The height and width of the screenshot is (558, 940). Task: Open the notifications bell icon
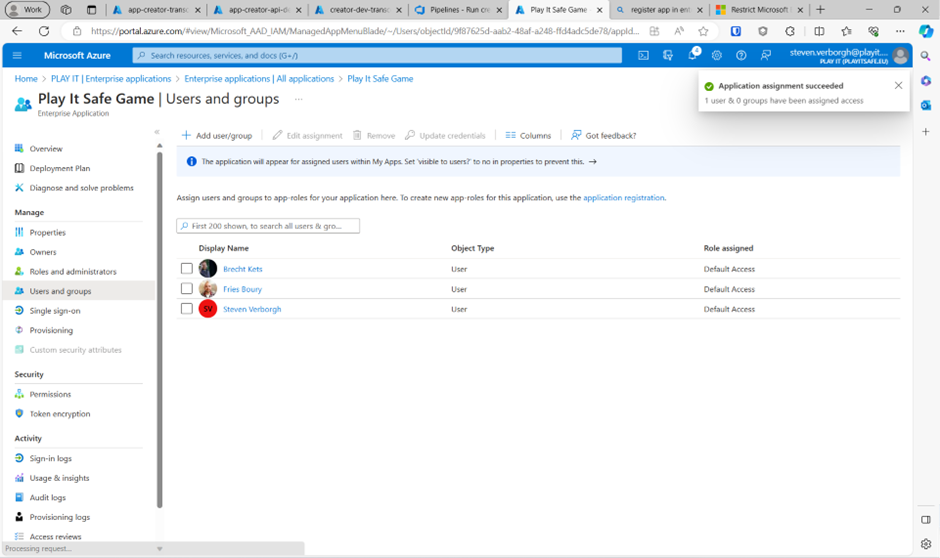tap(692, 56)
